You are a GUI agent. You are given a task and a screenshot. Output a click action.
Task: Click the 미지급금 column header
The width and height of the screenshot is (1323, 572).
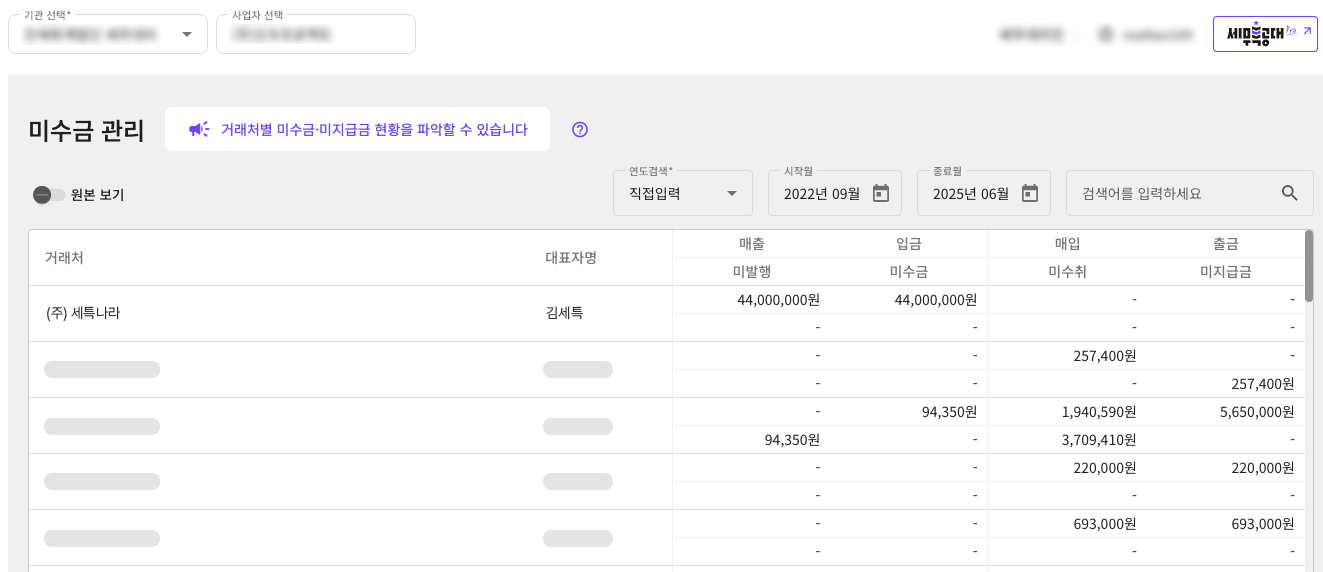point(1225,272)
